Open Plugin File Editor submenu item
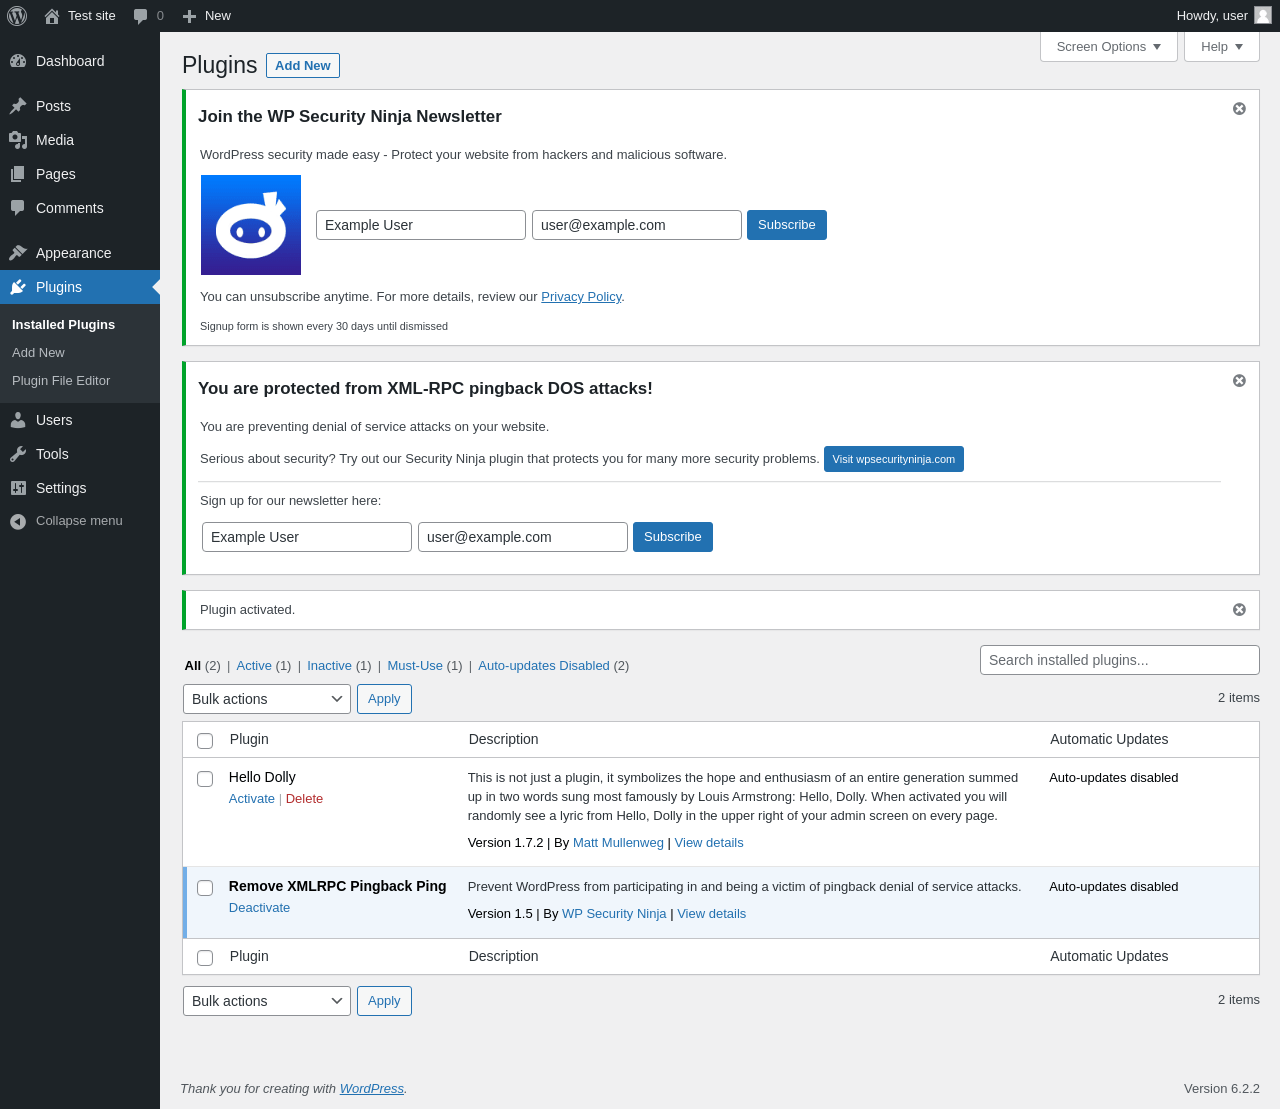 click(61, 381)
